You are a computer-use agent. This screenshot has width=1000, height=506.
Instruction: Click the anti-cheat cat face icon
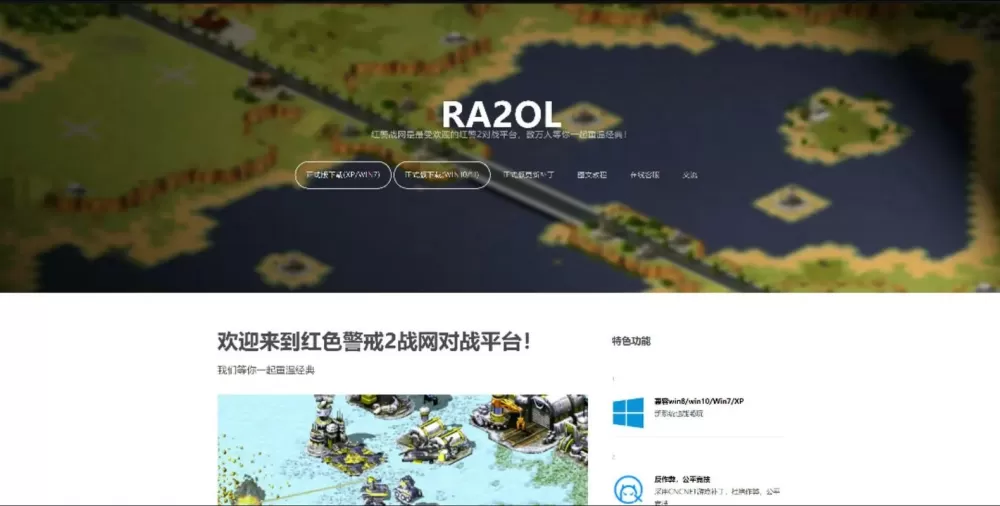tap(628, 489)
